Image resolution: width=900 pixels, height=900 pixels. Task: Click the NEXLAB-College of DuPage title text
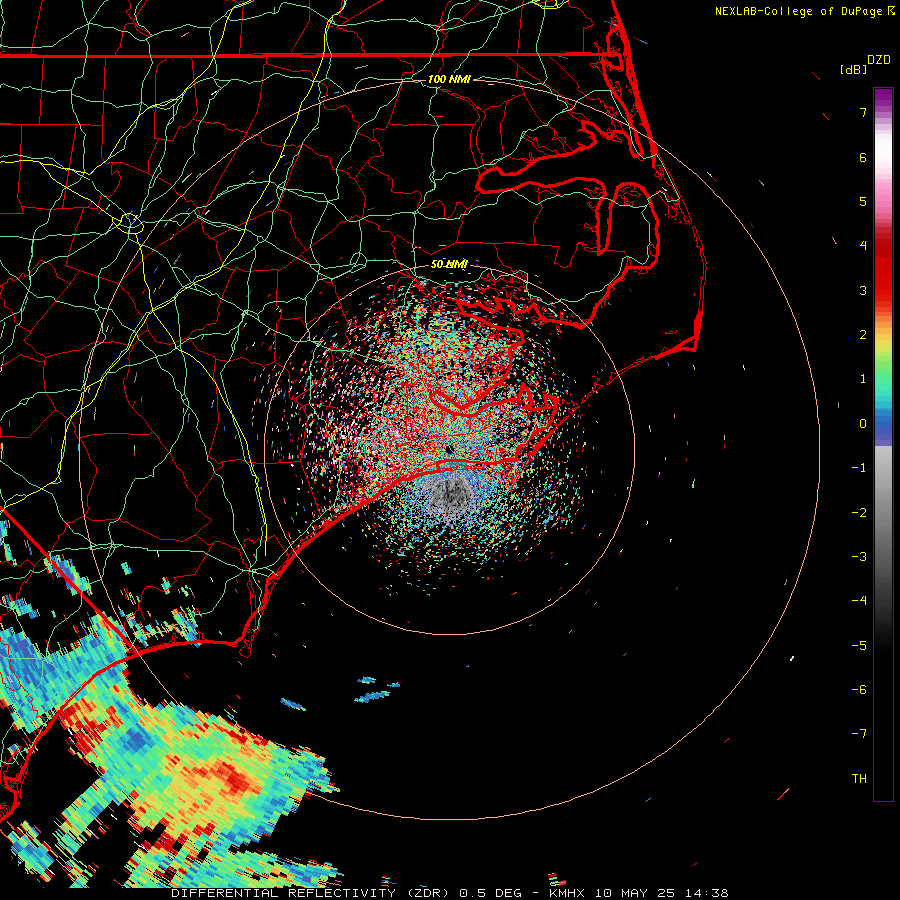[x=798, y=11]
